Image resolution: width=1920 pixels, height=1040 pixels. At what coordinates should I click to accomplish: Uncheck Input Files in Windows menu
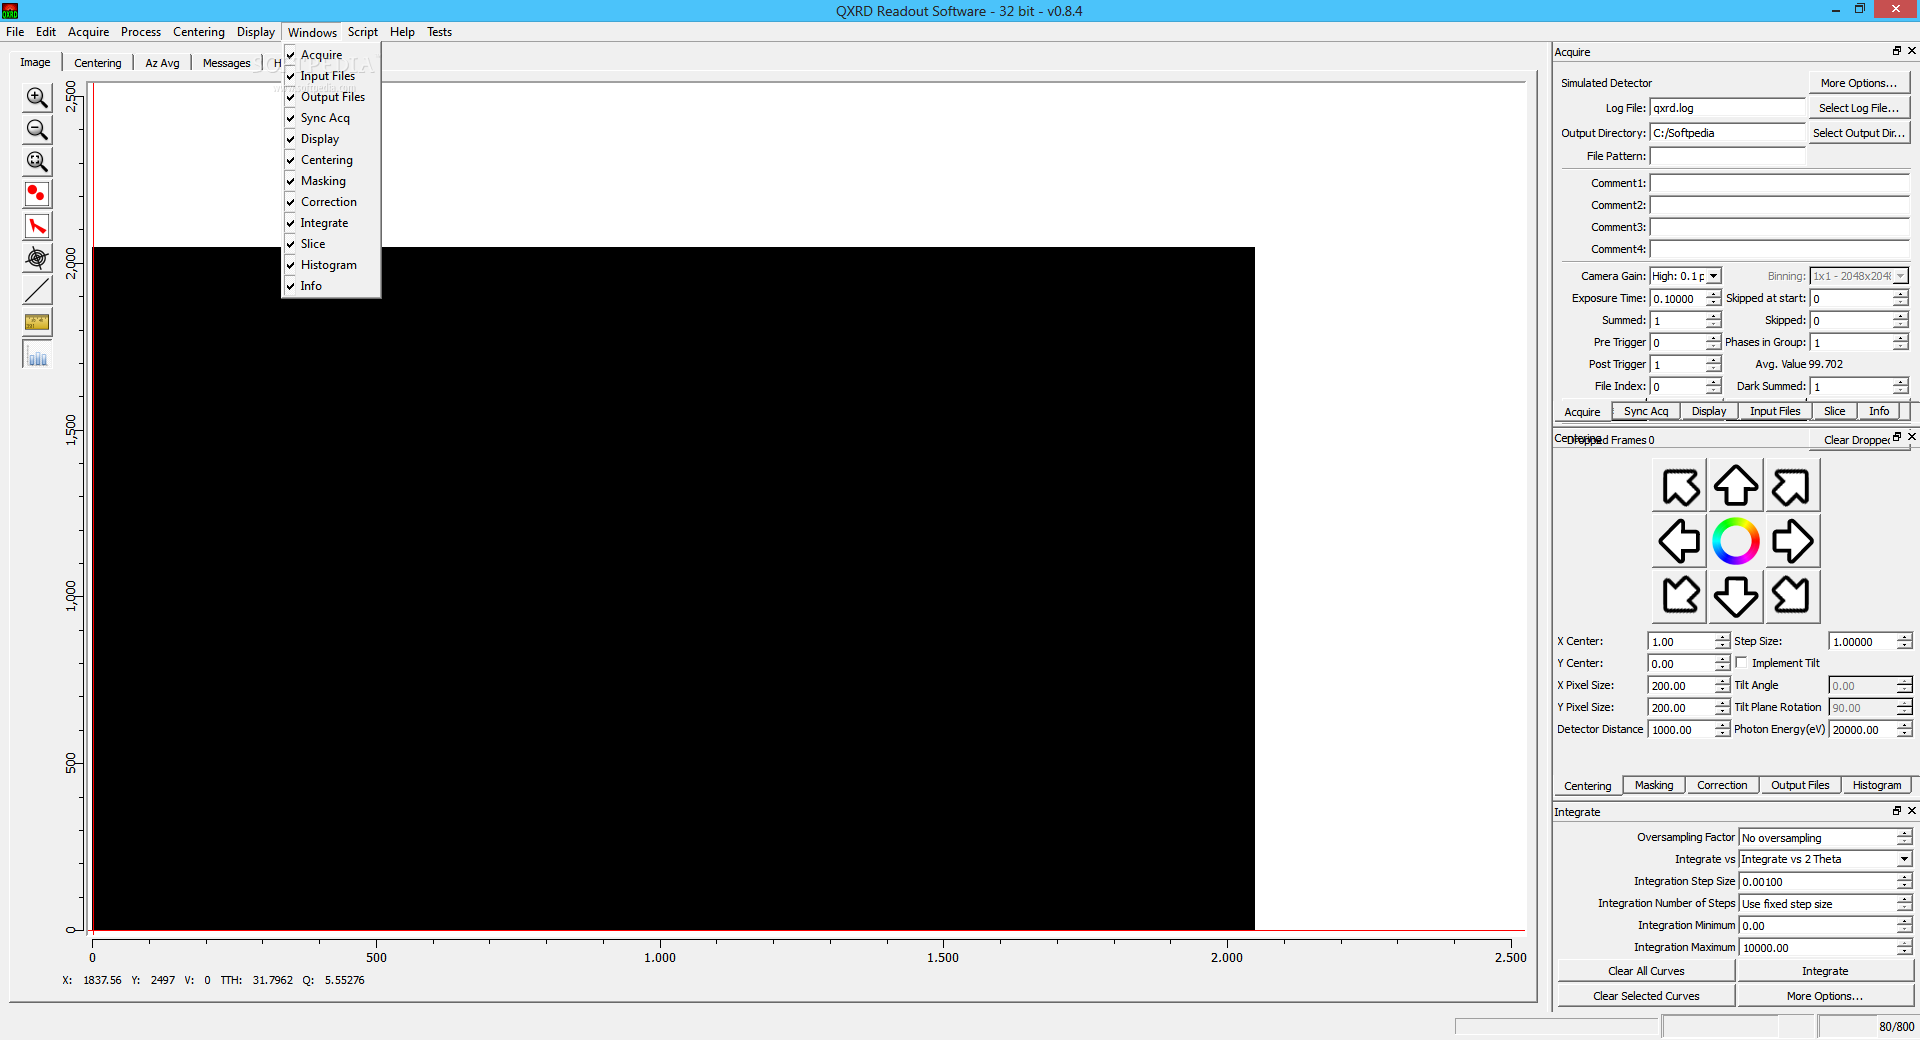tap(331, 76)
